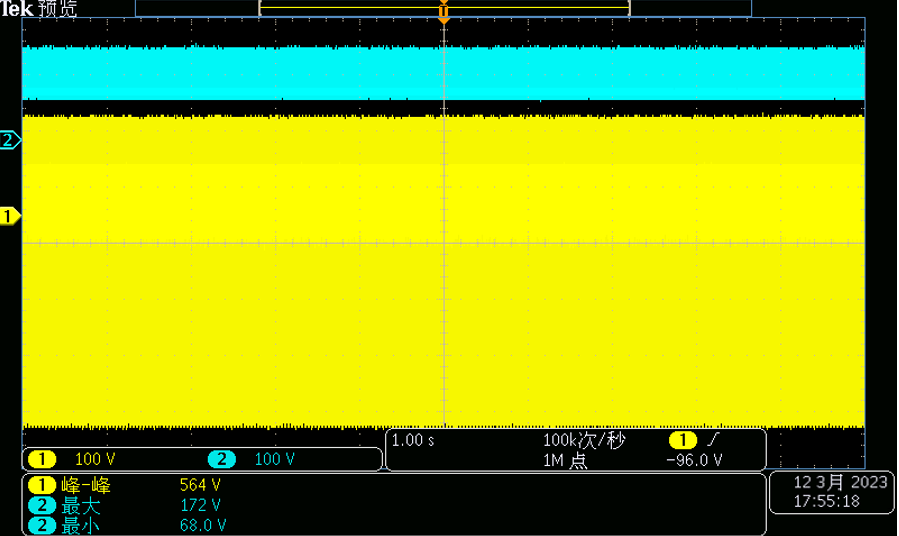Click the max measurement channel 2 badge
The image size is (899, 536).
(x=42, y=505)
